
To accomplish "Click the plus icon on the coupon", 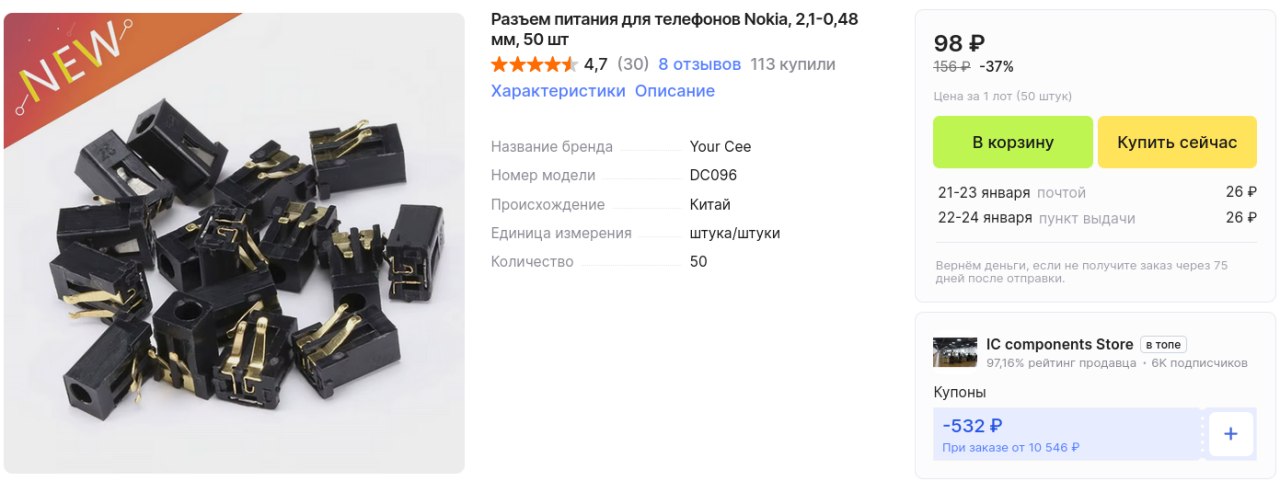I will [1231, 434].
